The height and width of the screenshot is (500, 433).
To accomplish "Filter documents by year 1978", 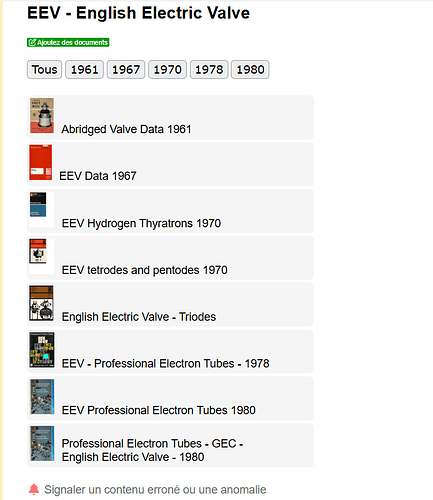I will [209, 69].
